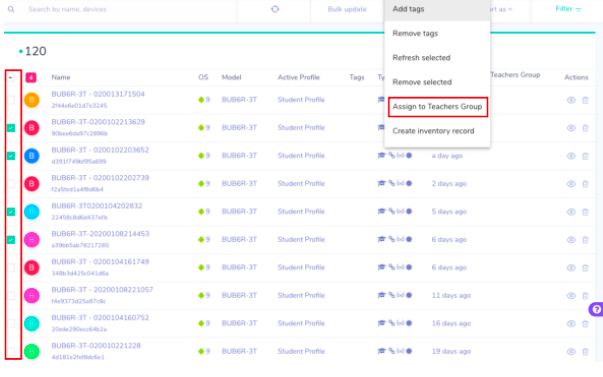
Task: Uncheck the box for BUB6R-3T-20200108214453
Action: [x=11, y=240]
